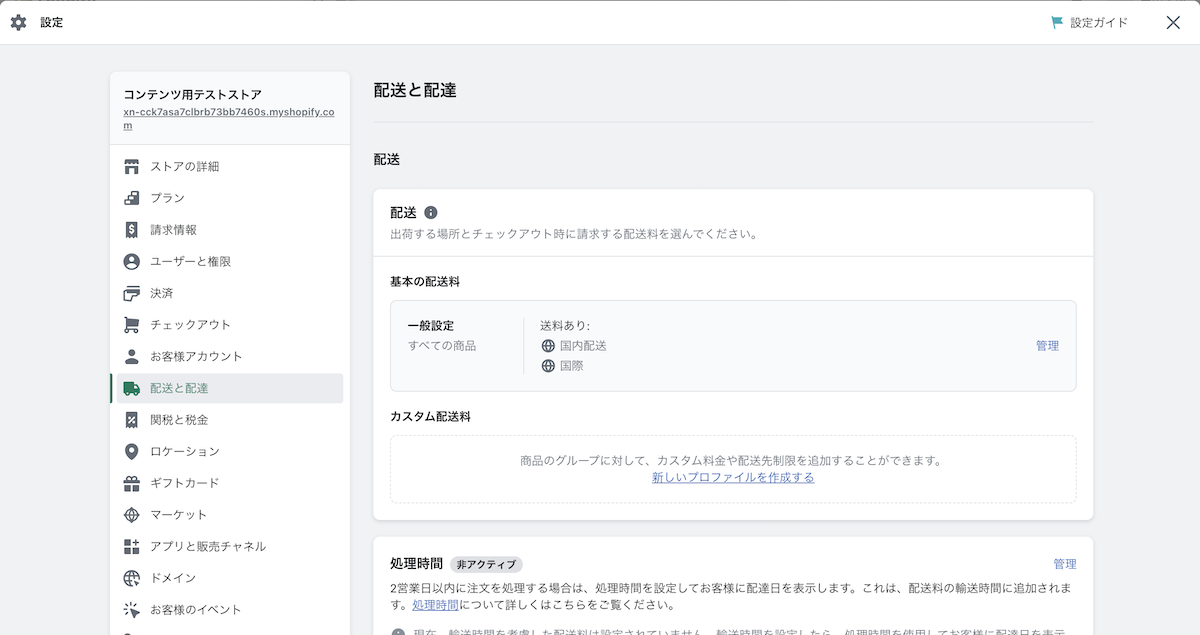The height and width of the screenshot is (635, 1200).
Task: Open アプリと販売チャネル settings
Action: pos(230,546)
